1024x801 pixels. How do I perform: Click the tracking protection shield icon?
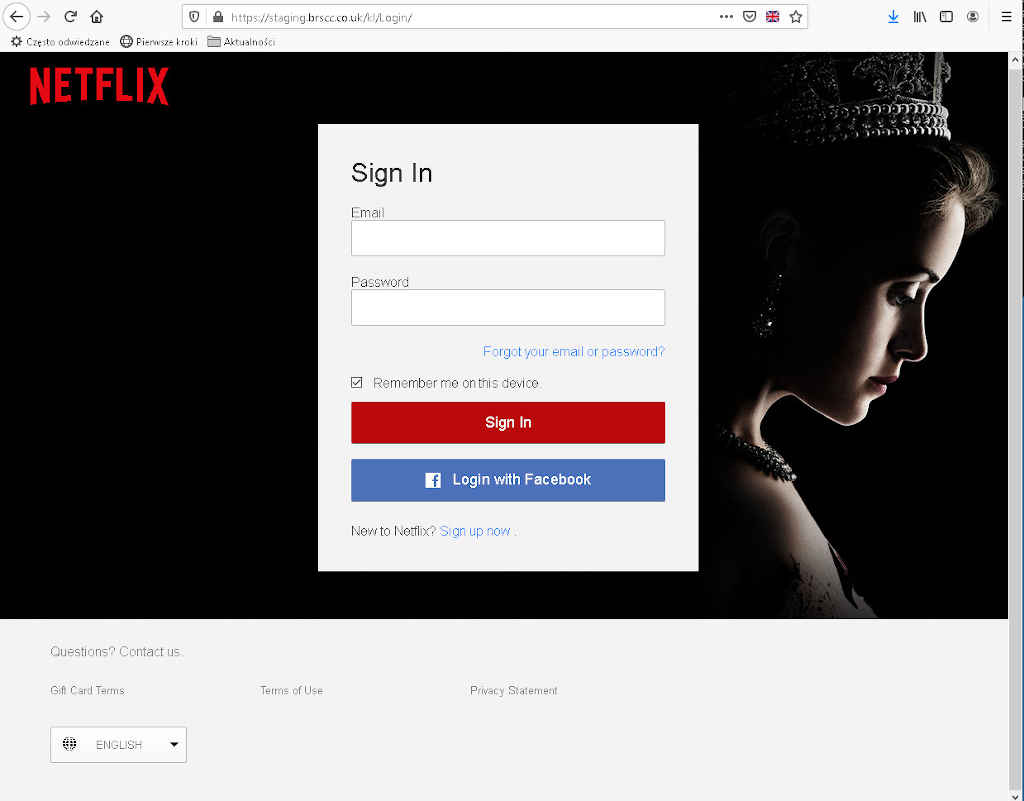point(195,17)
